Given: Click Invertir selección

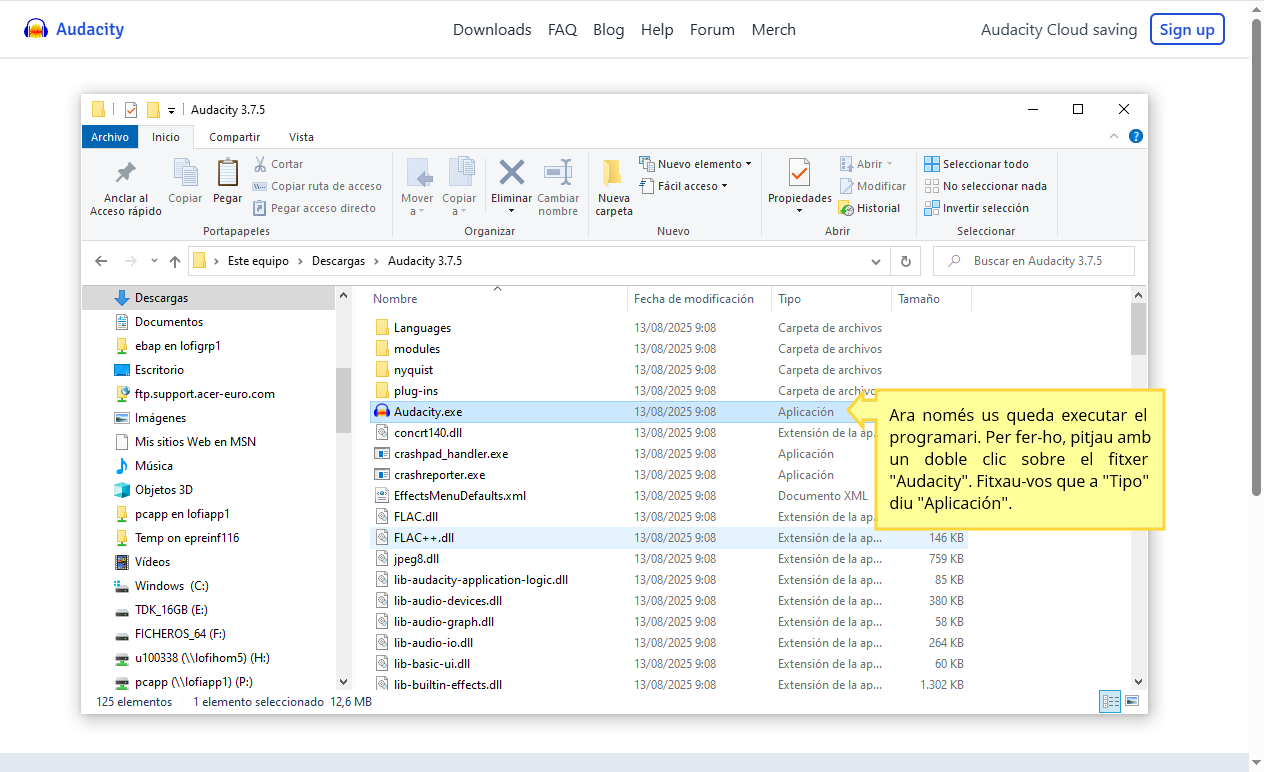Looking at the screenshot, I should tap(976, 208).
